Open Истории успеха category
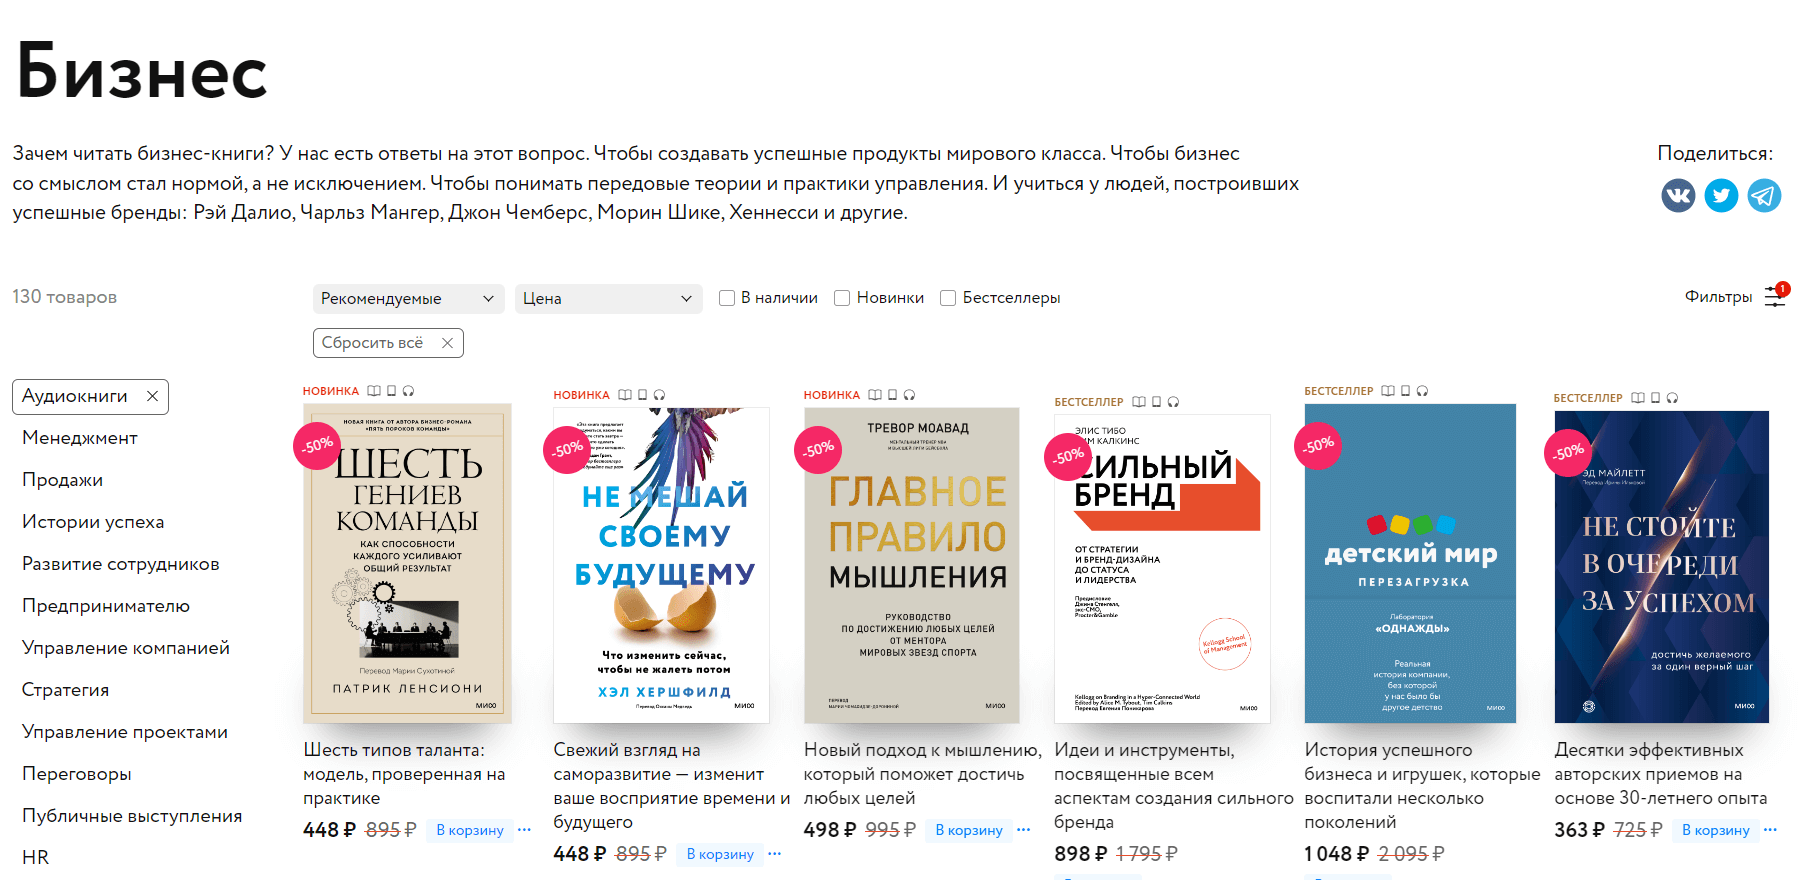 point(93,522)
